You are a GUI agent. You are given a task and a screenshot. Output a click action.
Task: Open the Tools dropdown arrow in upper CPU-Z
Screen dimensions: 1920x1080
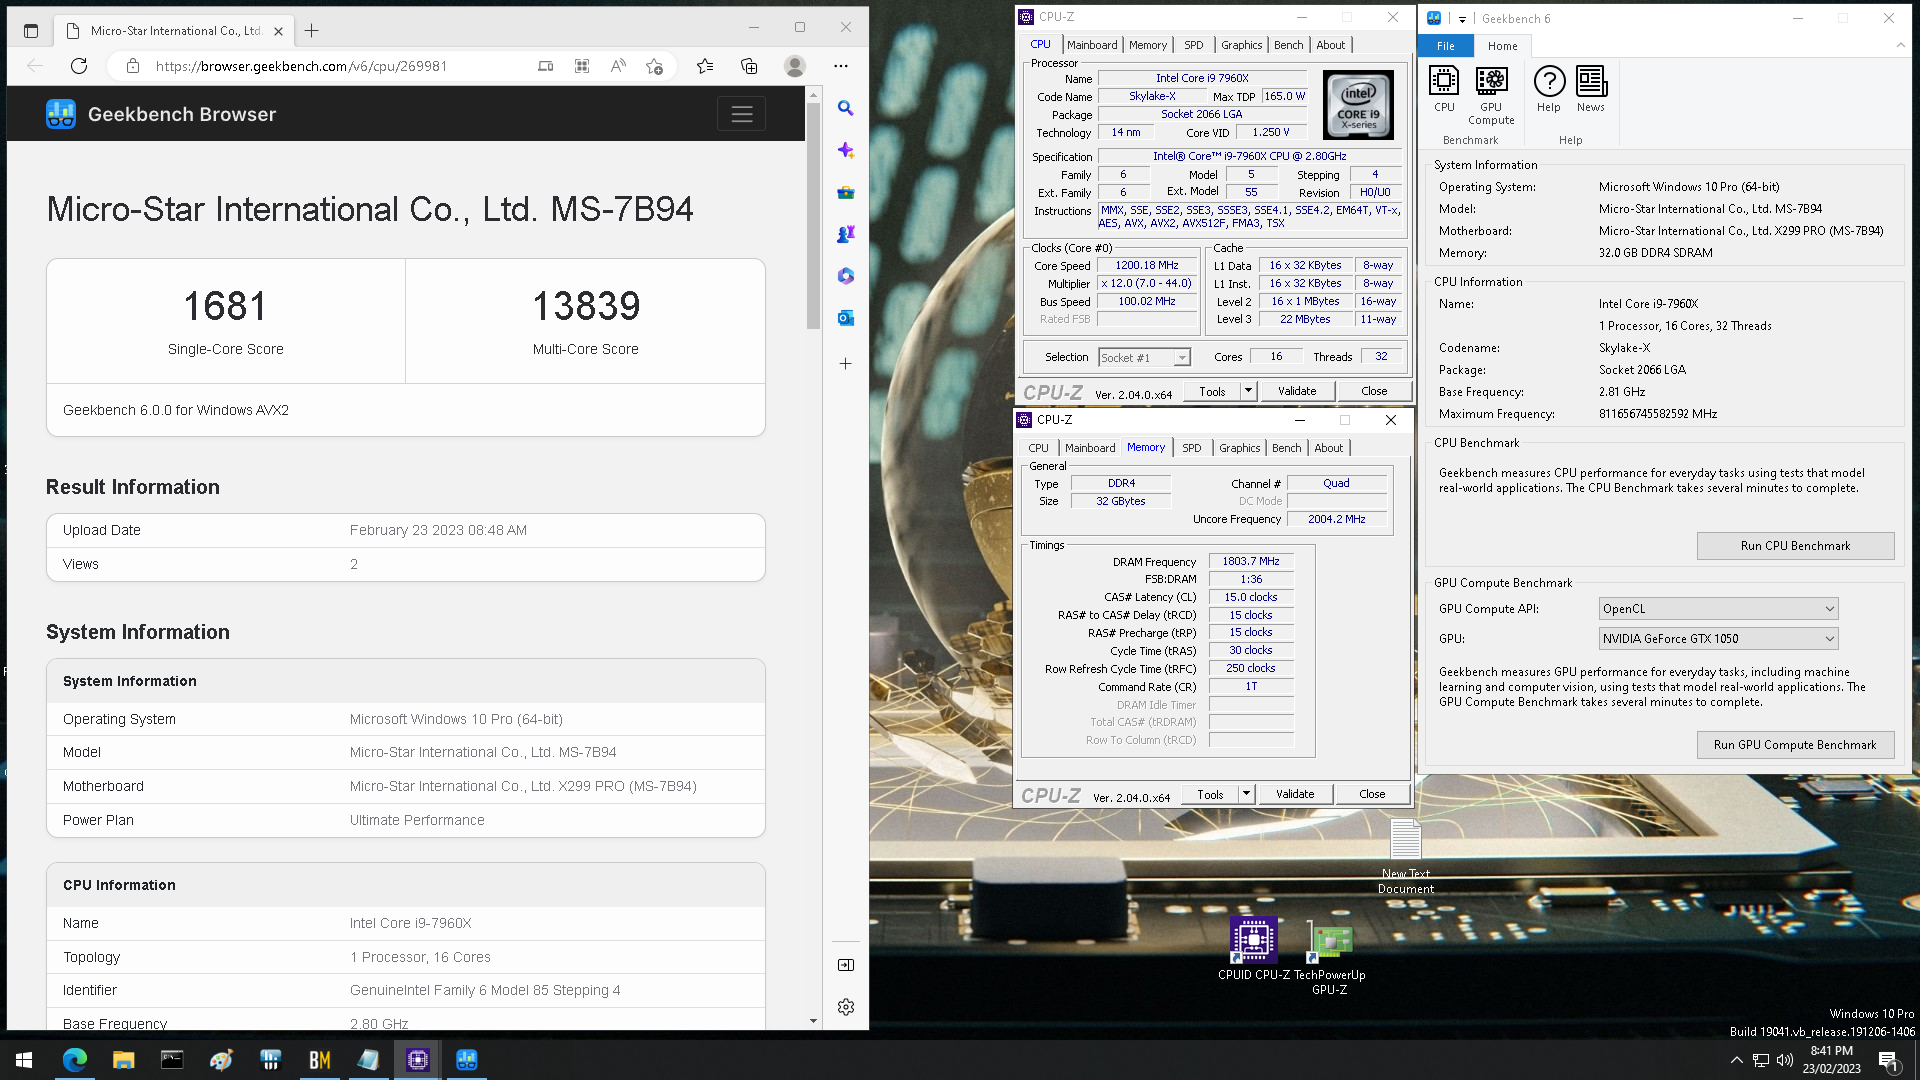[x=1248, y=391]
